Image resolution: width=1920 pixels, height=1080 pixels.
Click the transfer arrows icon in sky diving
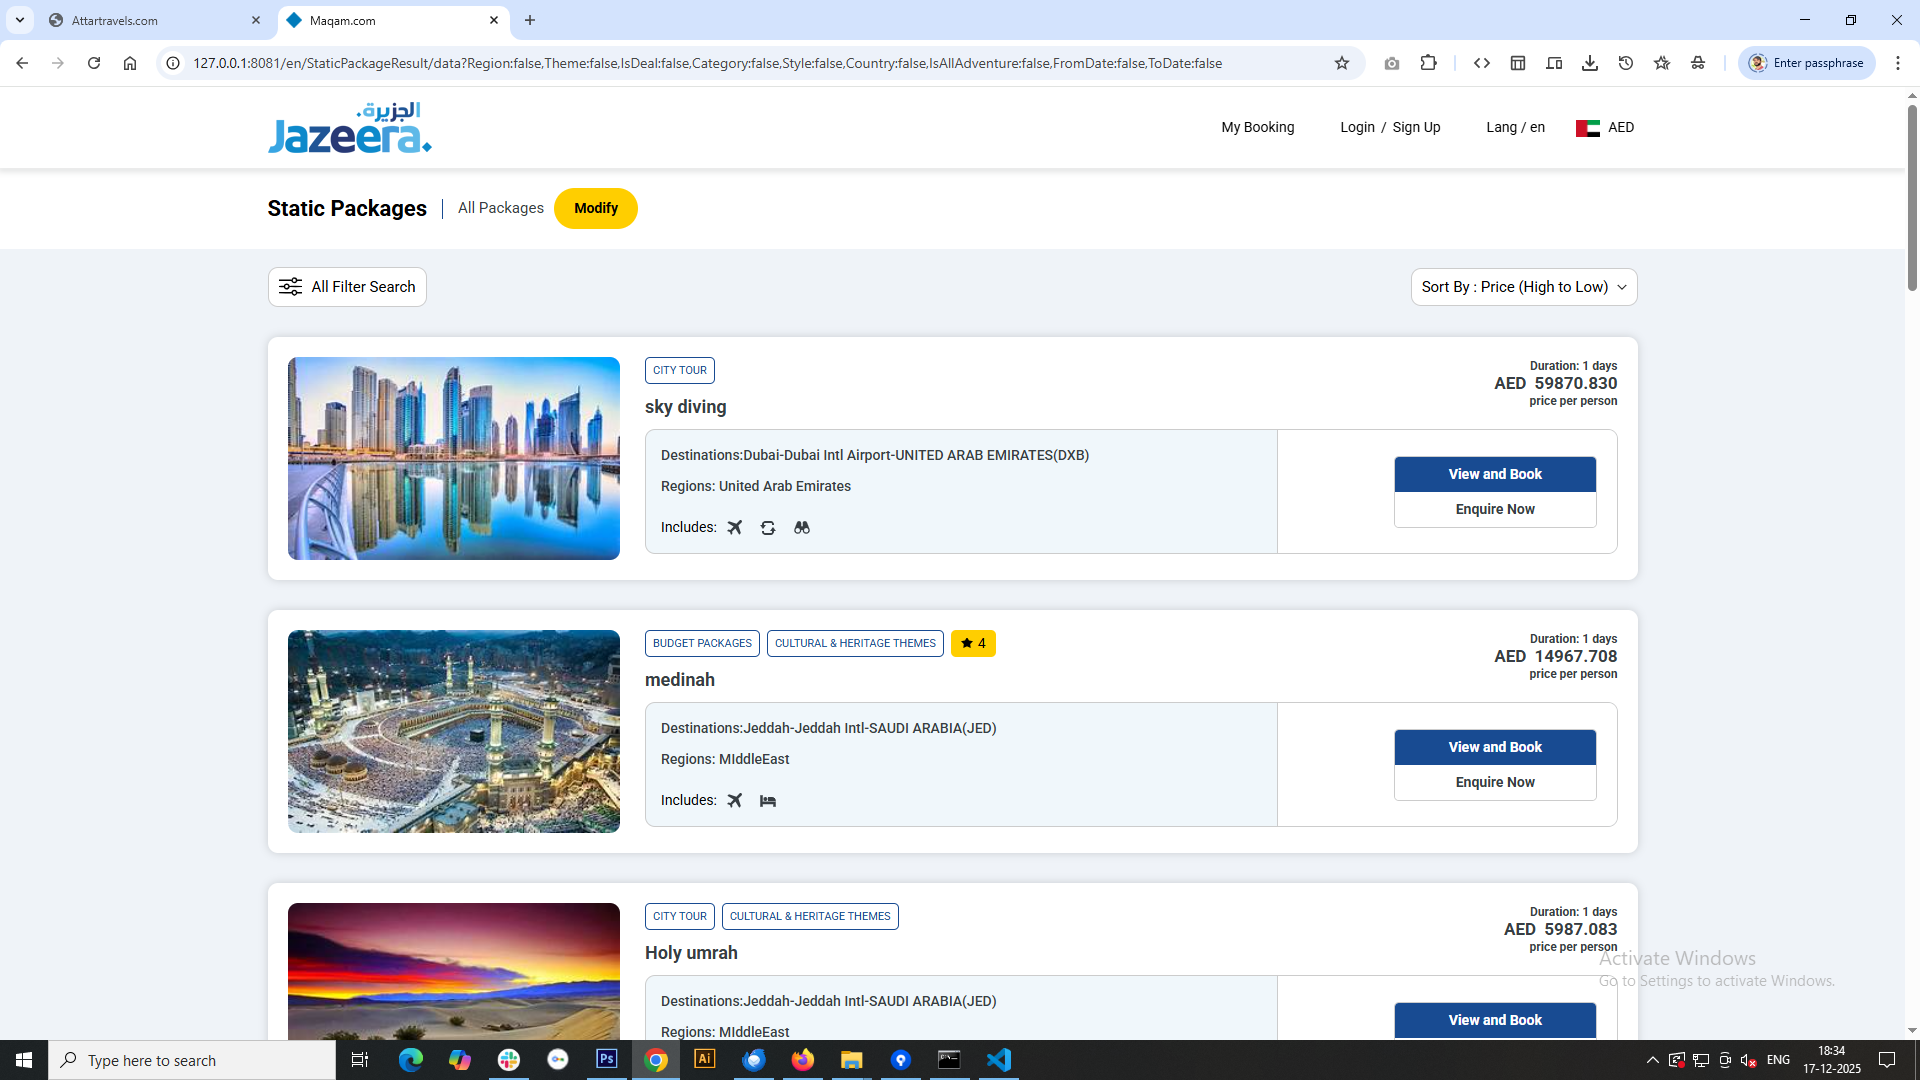pos(768,527)
